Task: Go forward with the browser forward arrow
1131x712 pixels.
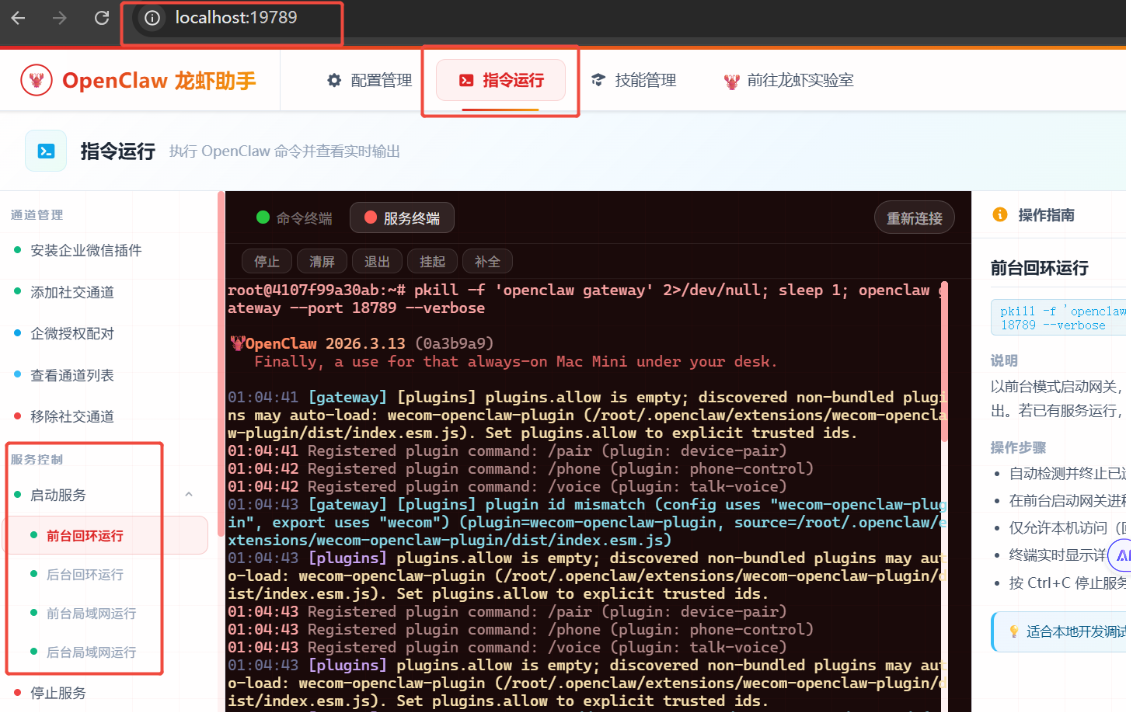Action: 60,18
